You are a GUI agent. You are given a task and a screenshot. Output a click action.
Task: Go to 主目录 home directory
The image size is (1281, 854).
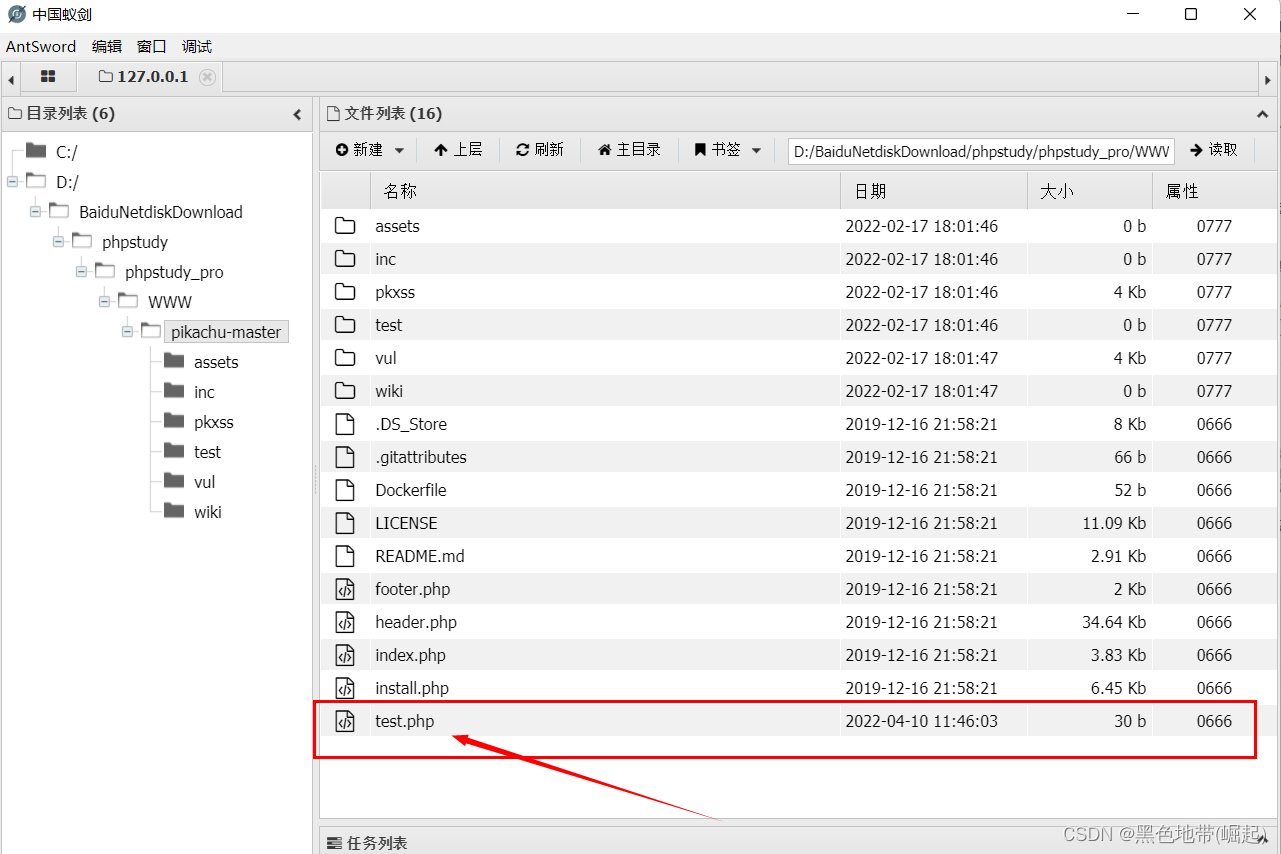[x=629, y=150]
